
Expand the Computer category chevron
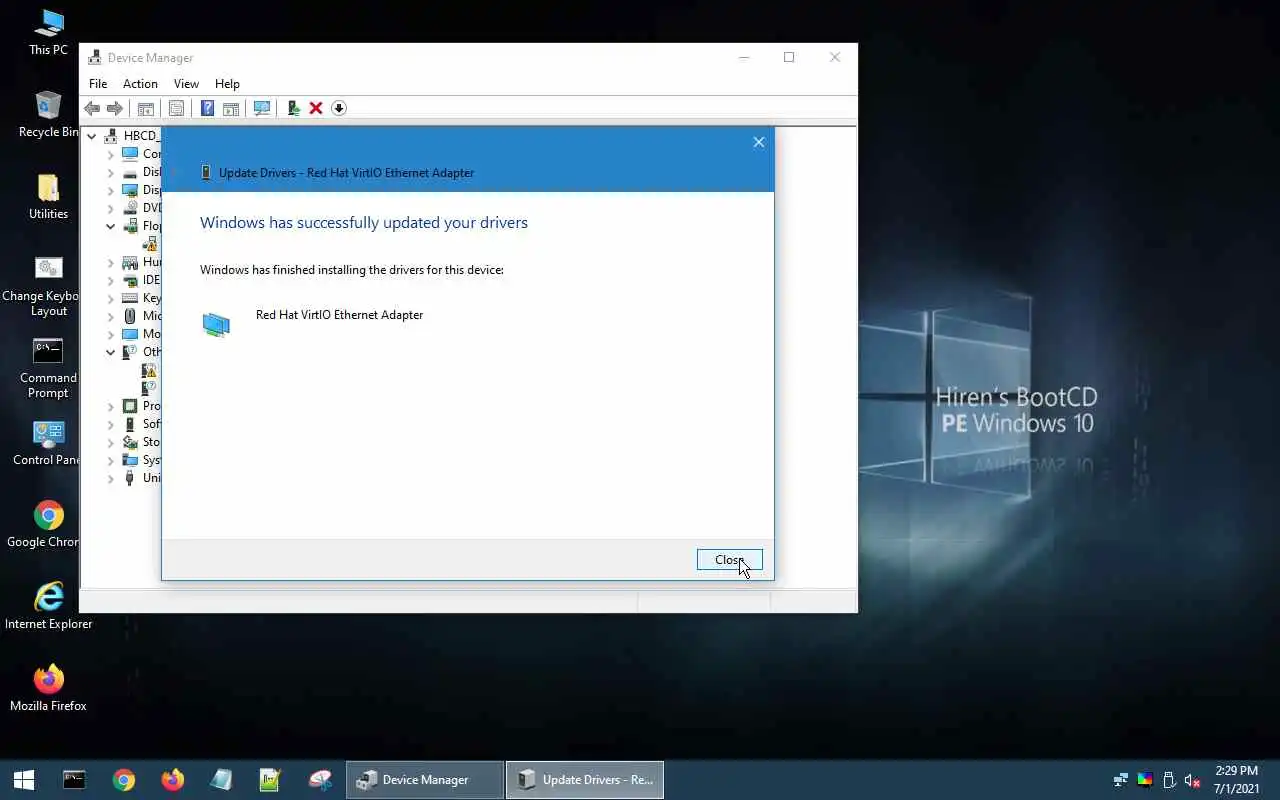tap(111, 154)
